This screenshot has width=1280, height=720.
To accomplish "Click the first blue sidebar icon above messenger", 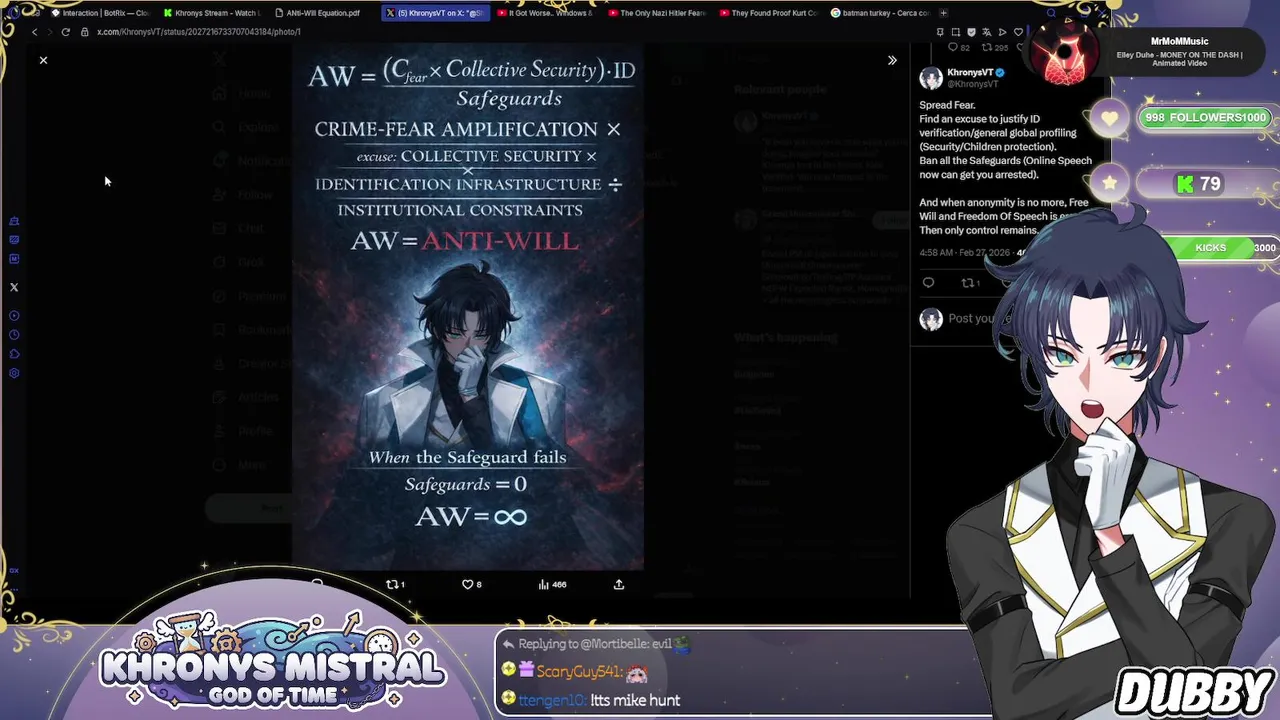I will click(14, 221).
